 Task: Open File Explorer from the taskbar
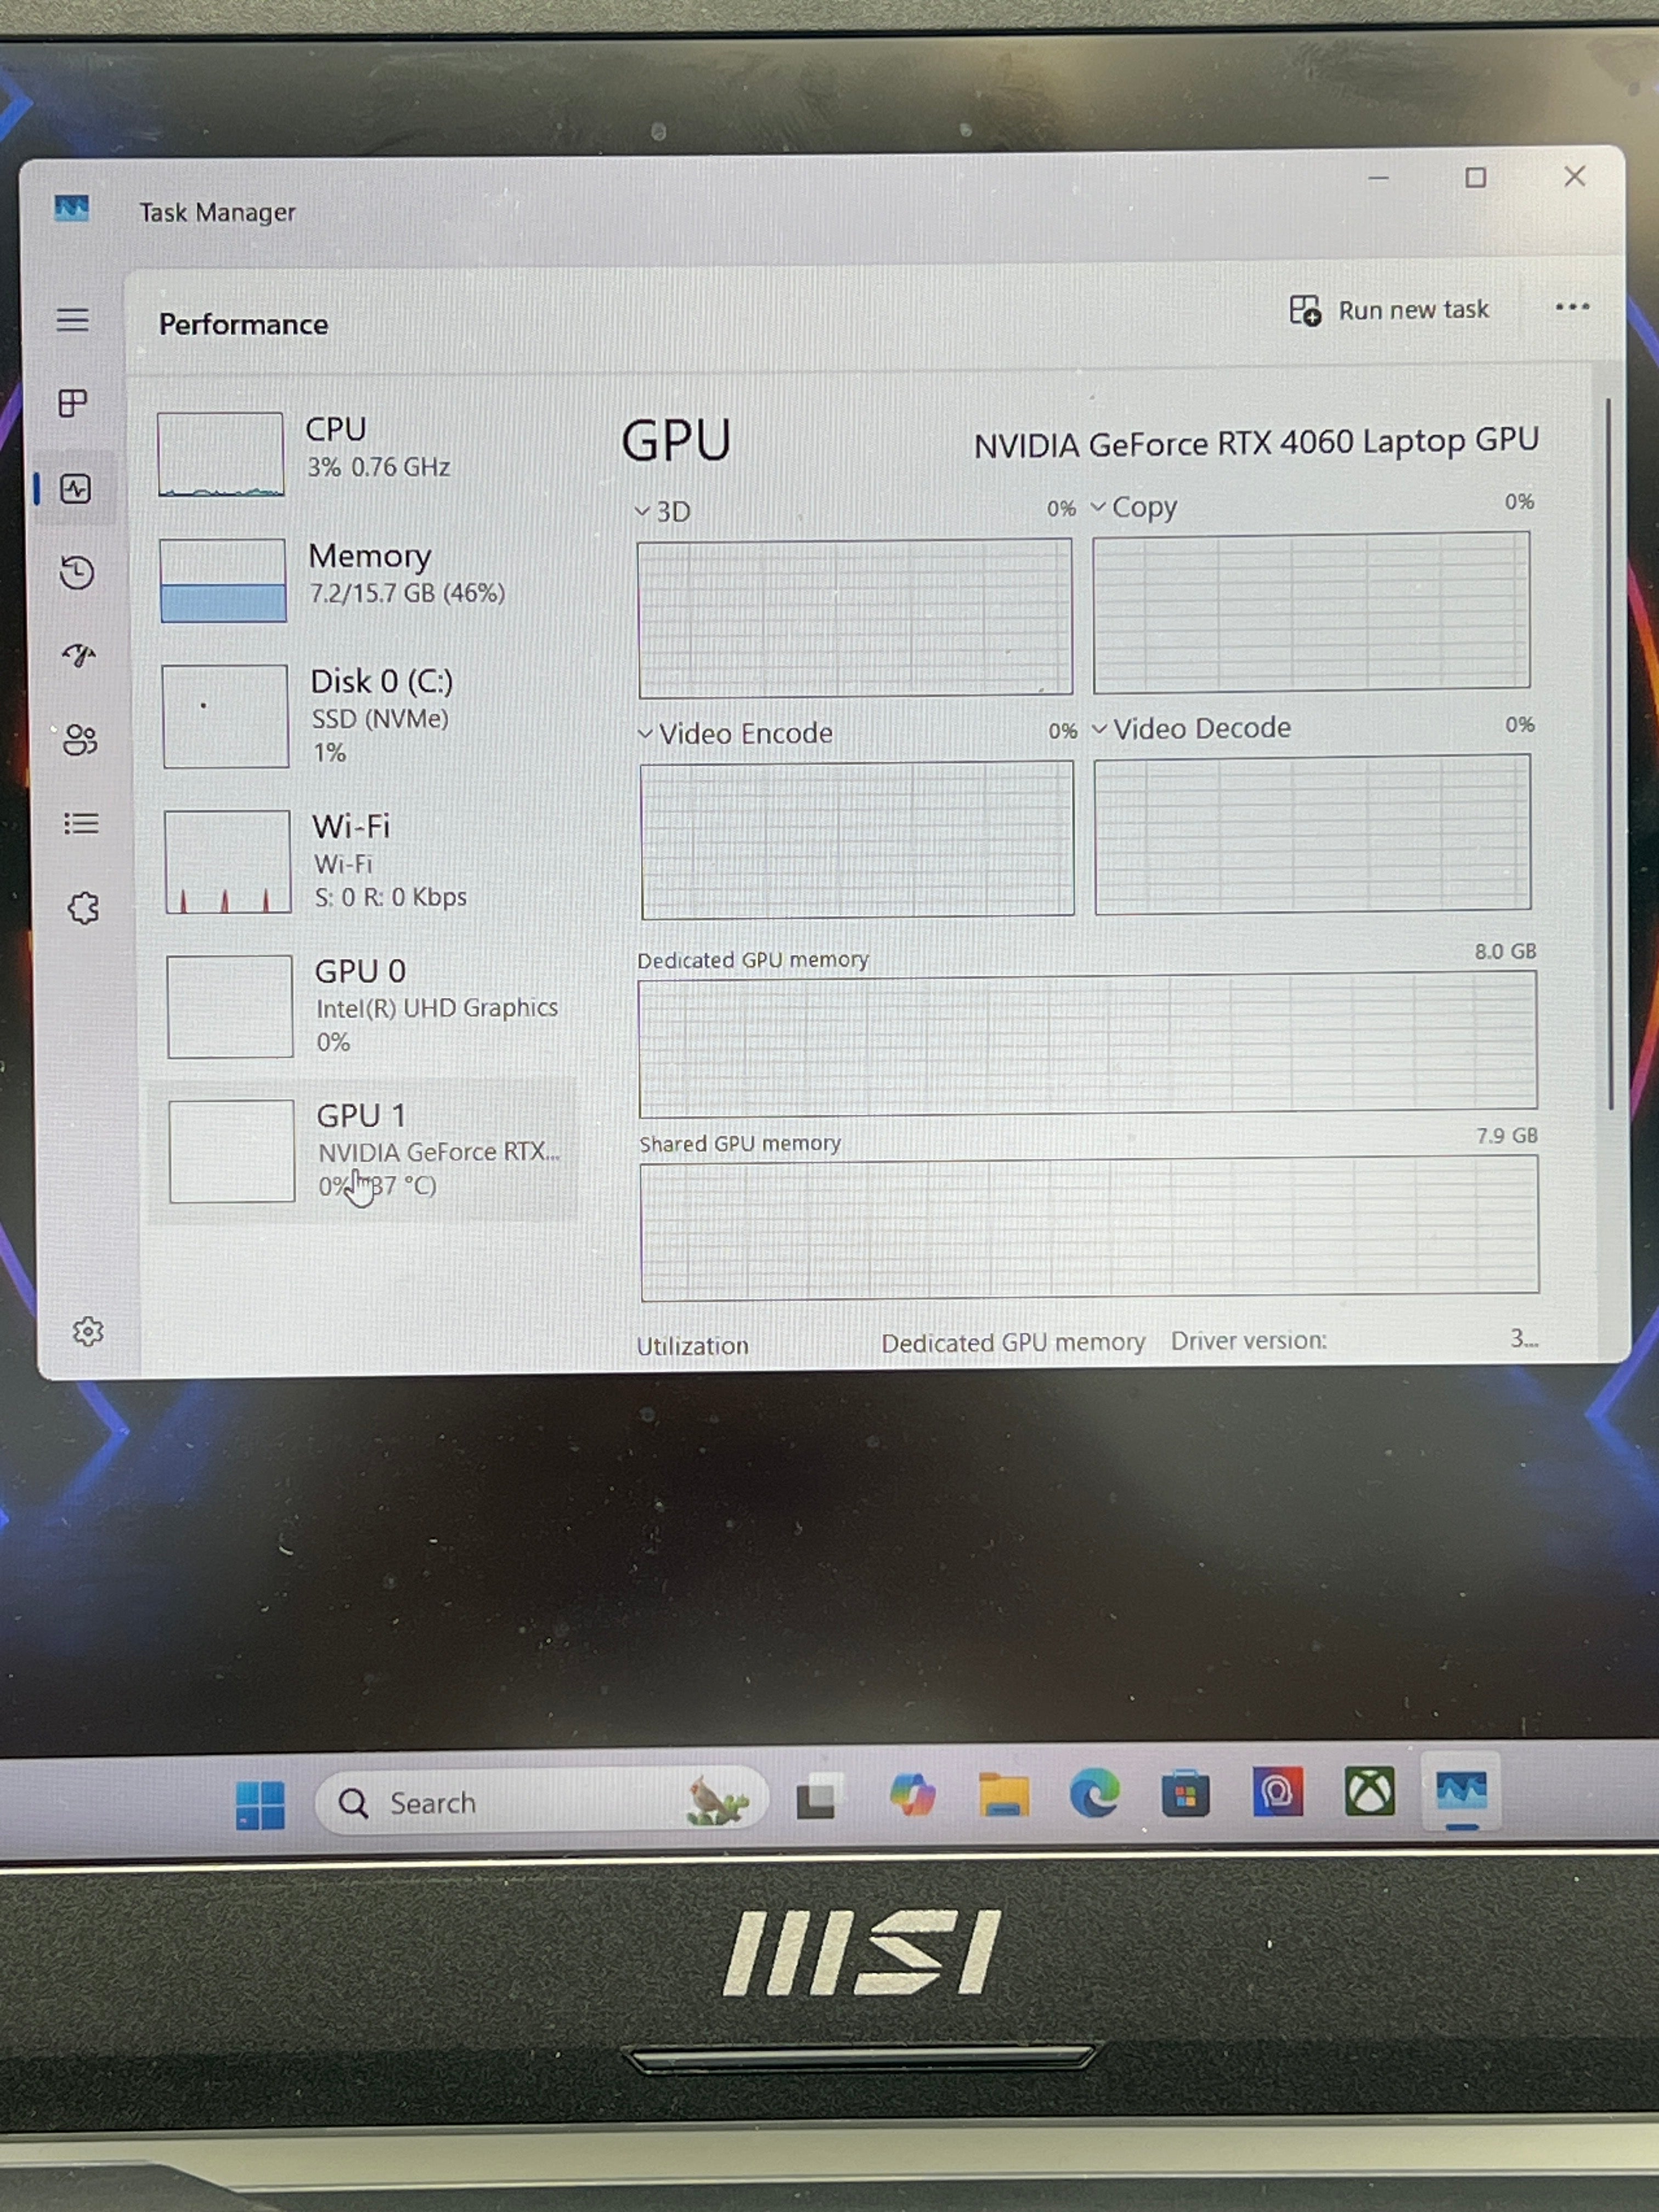pyautogui.click(x=1004, y=1794)
